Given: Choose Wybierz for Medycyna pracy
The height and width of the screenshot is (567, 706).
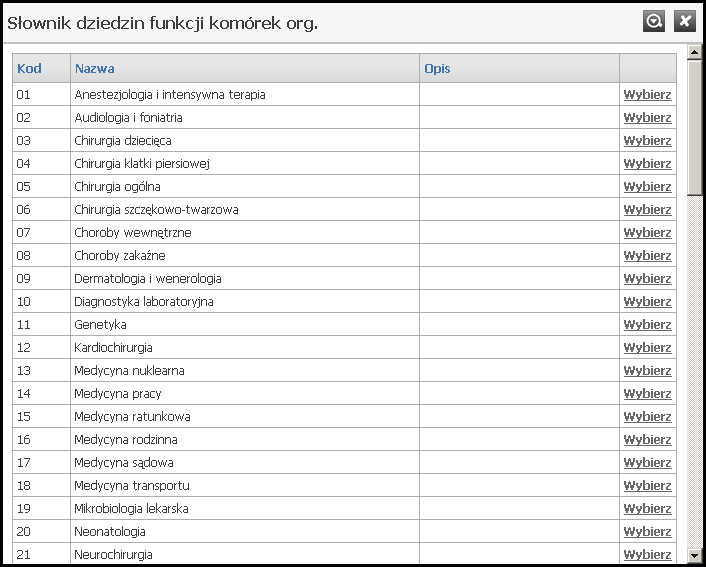Looking at the screenshot, I should point(647,394).
